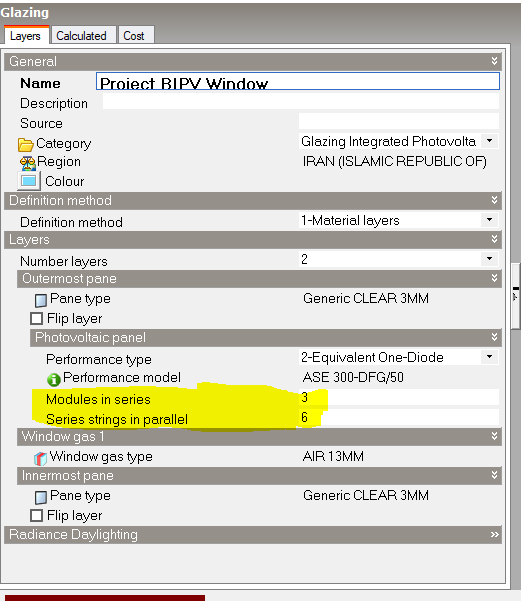Click Generic CLEAR 3MM of Innermost pane
Screen dimensions: 521x601
point(366,495)
